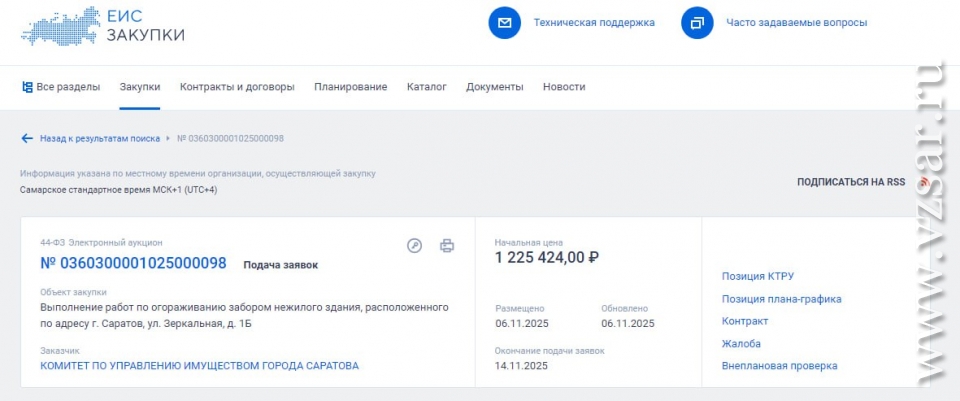This screenshot has height=401, width=960.
Task: Click the print form printer icon
Action: click(x=447, y=245)
